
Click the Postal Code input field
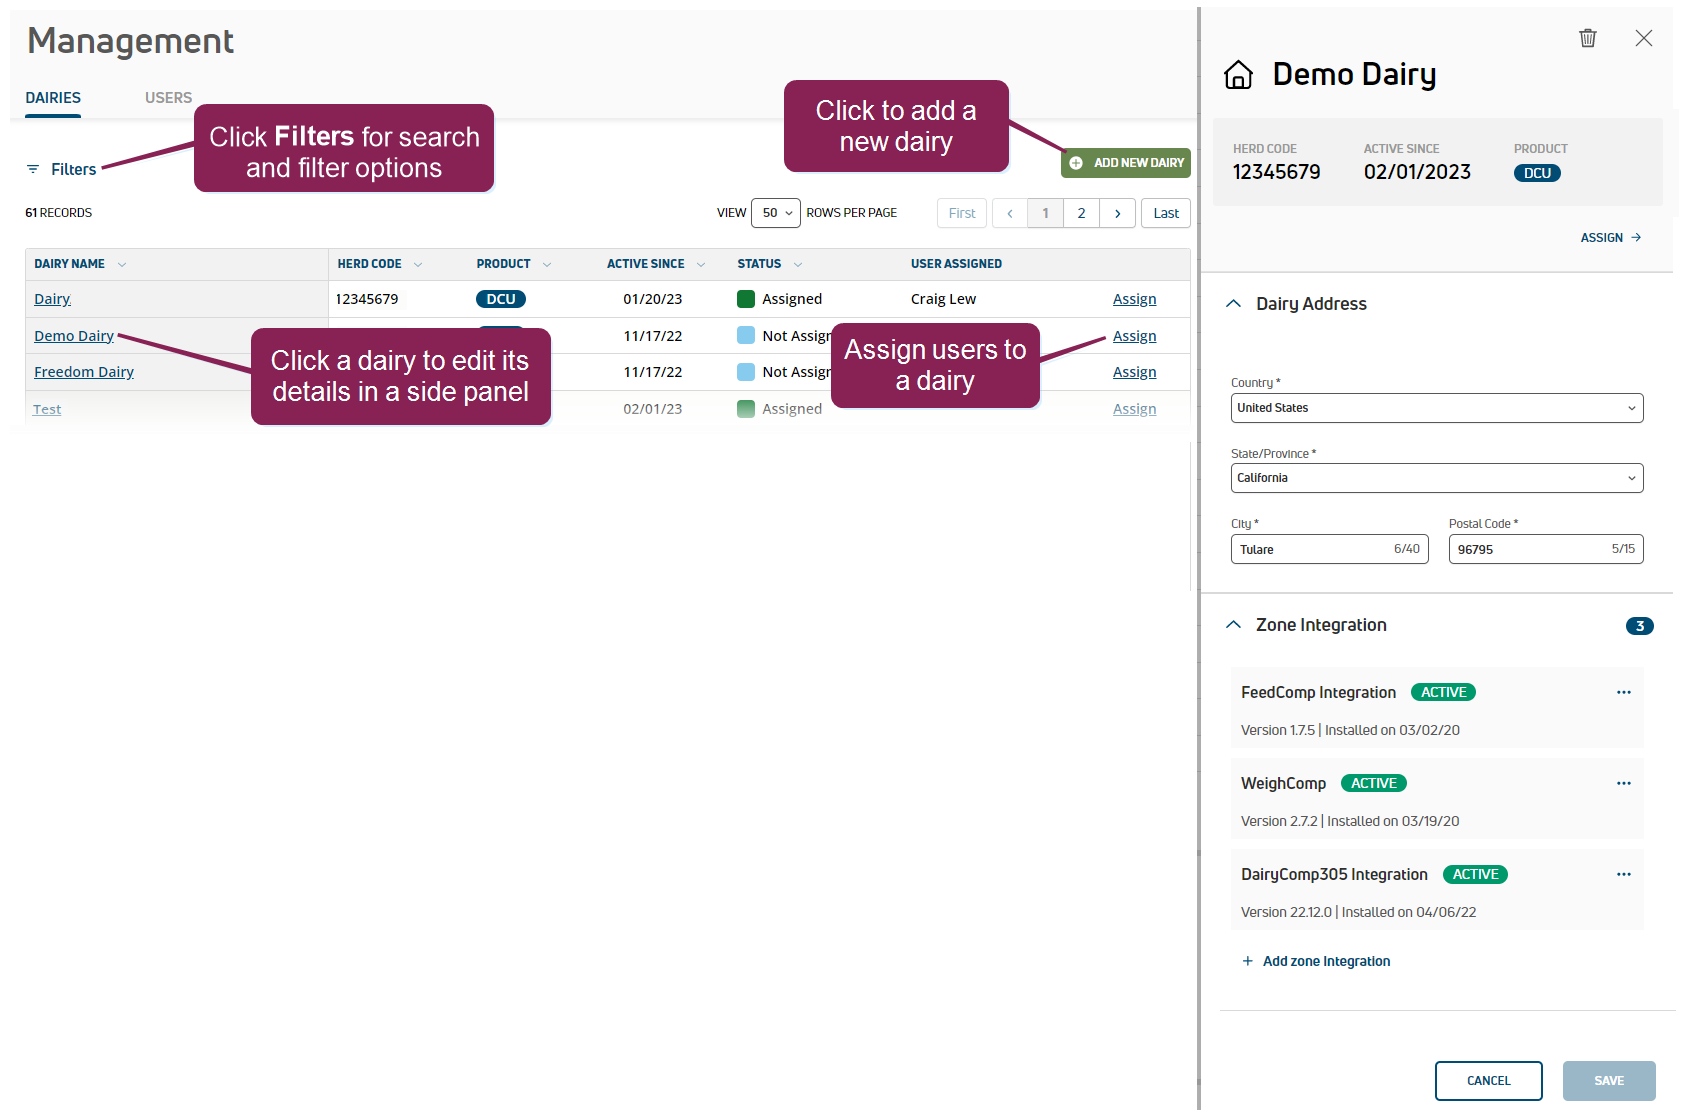pos(1530,549)
